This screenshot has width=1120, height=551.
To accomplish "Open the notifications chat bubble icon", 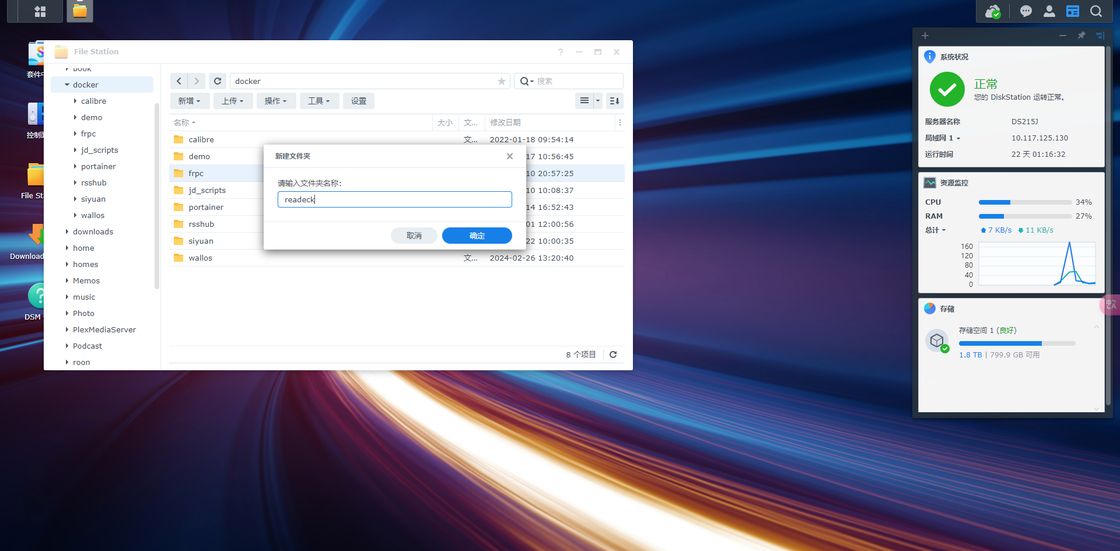I will point(1026,11).
